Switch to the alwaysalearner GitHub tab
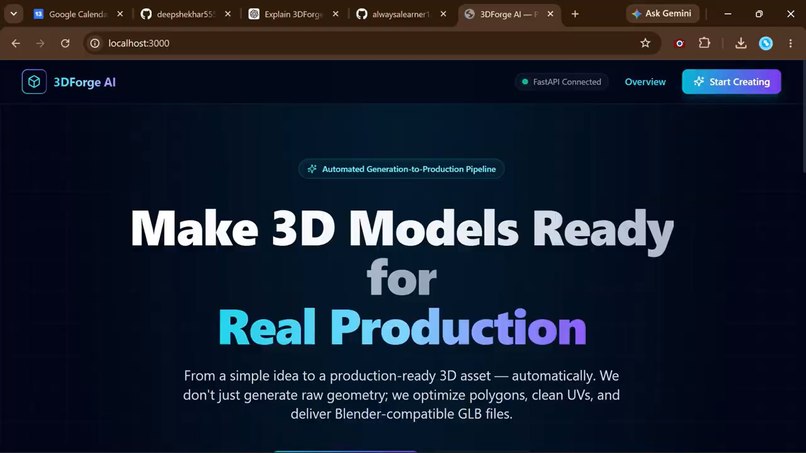The width and height of the screenshot is (806, 453). pos(400,14)
